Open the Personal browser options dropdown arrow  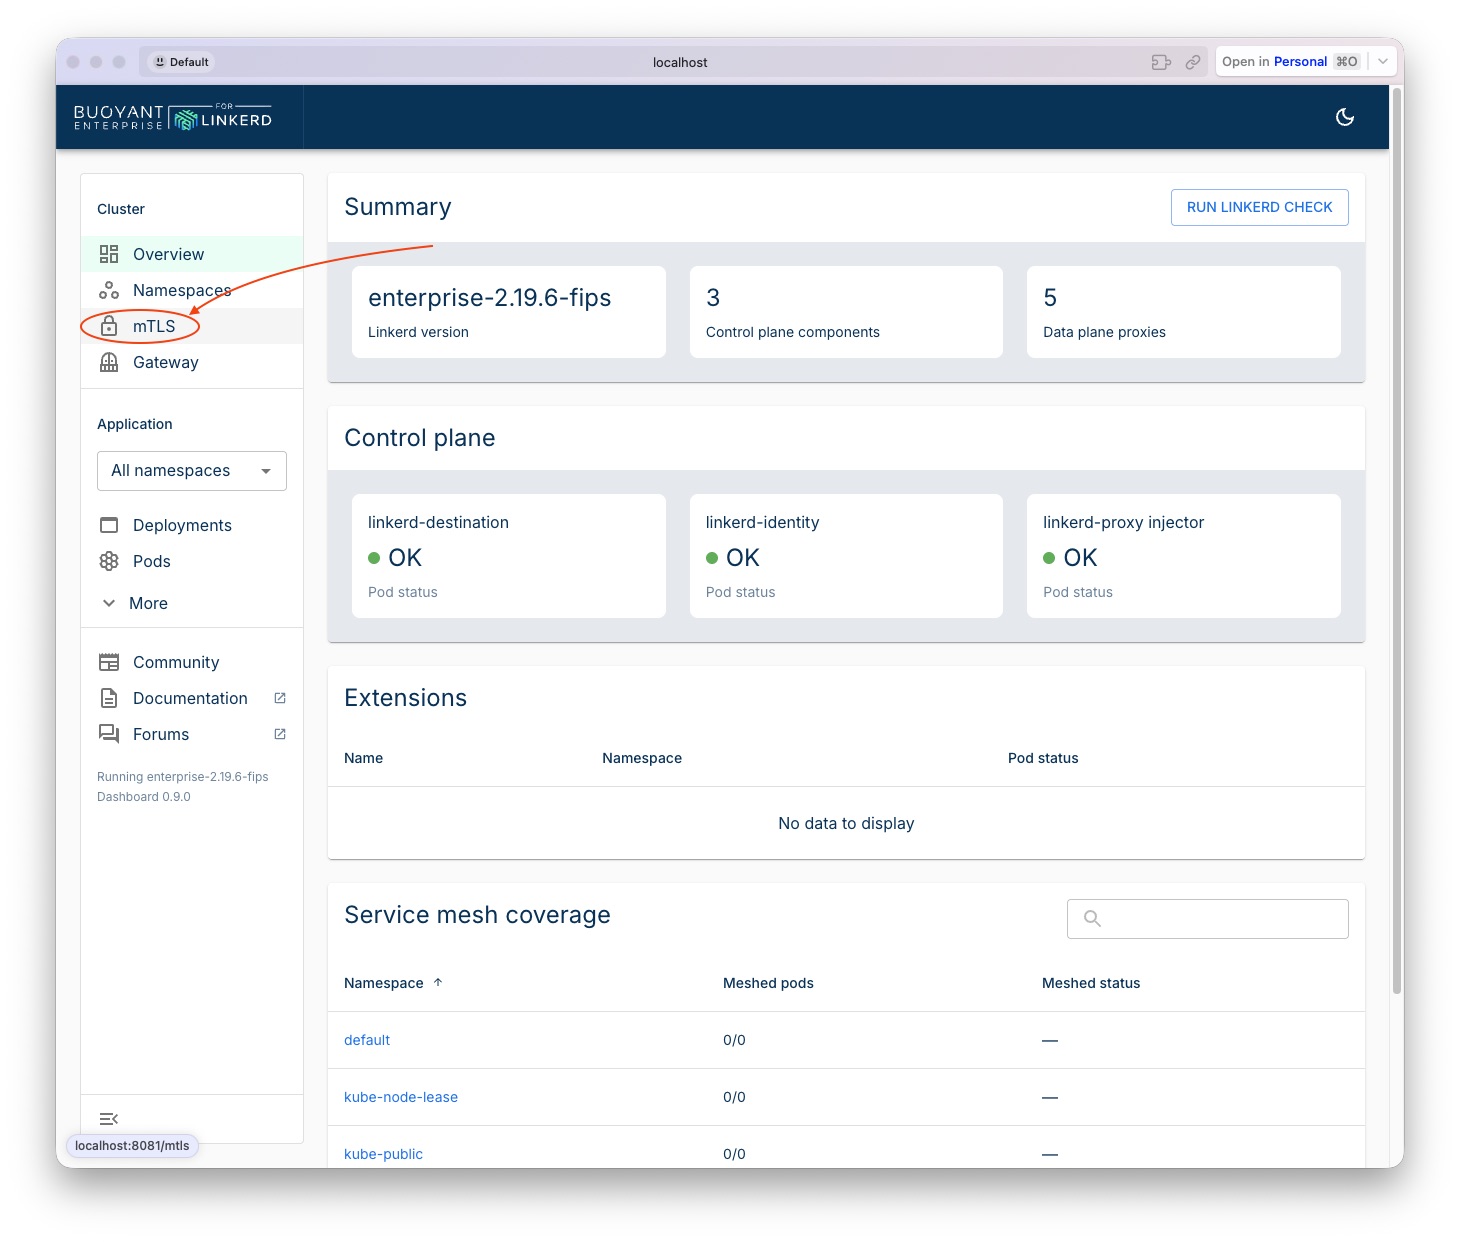[1382, 61]
